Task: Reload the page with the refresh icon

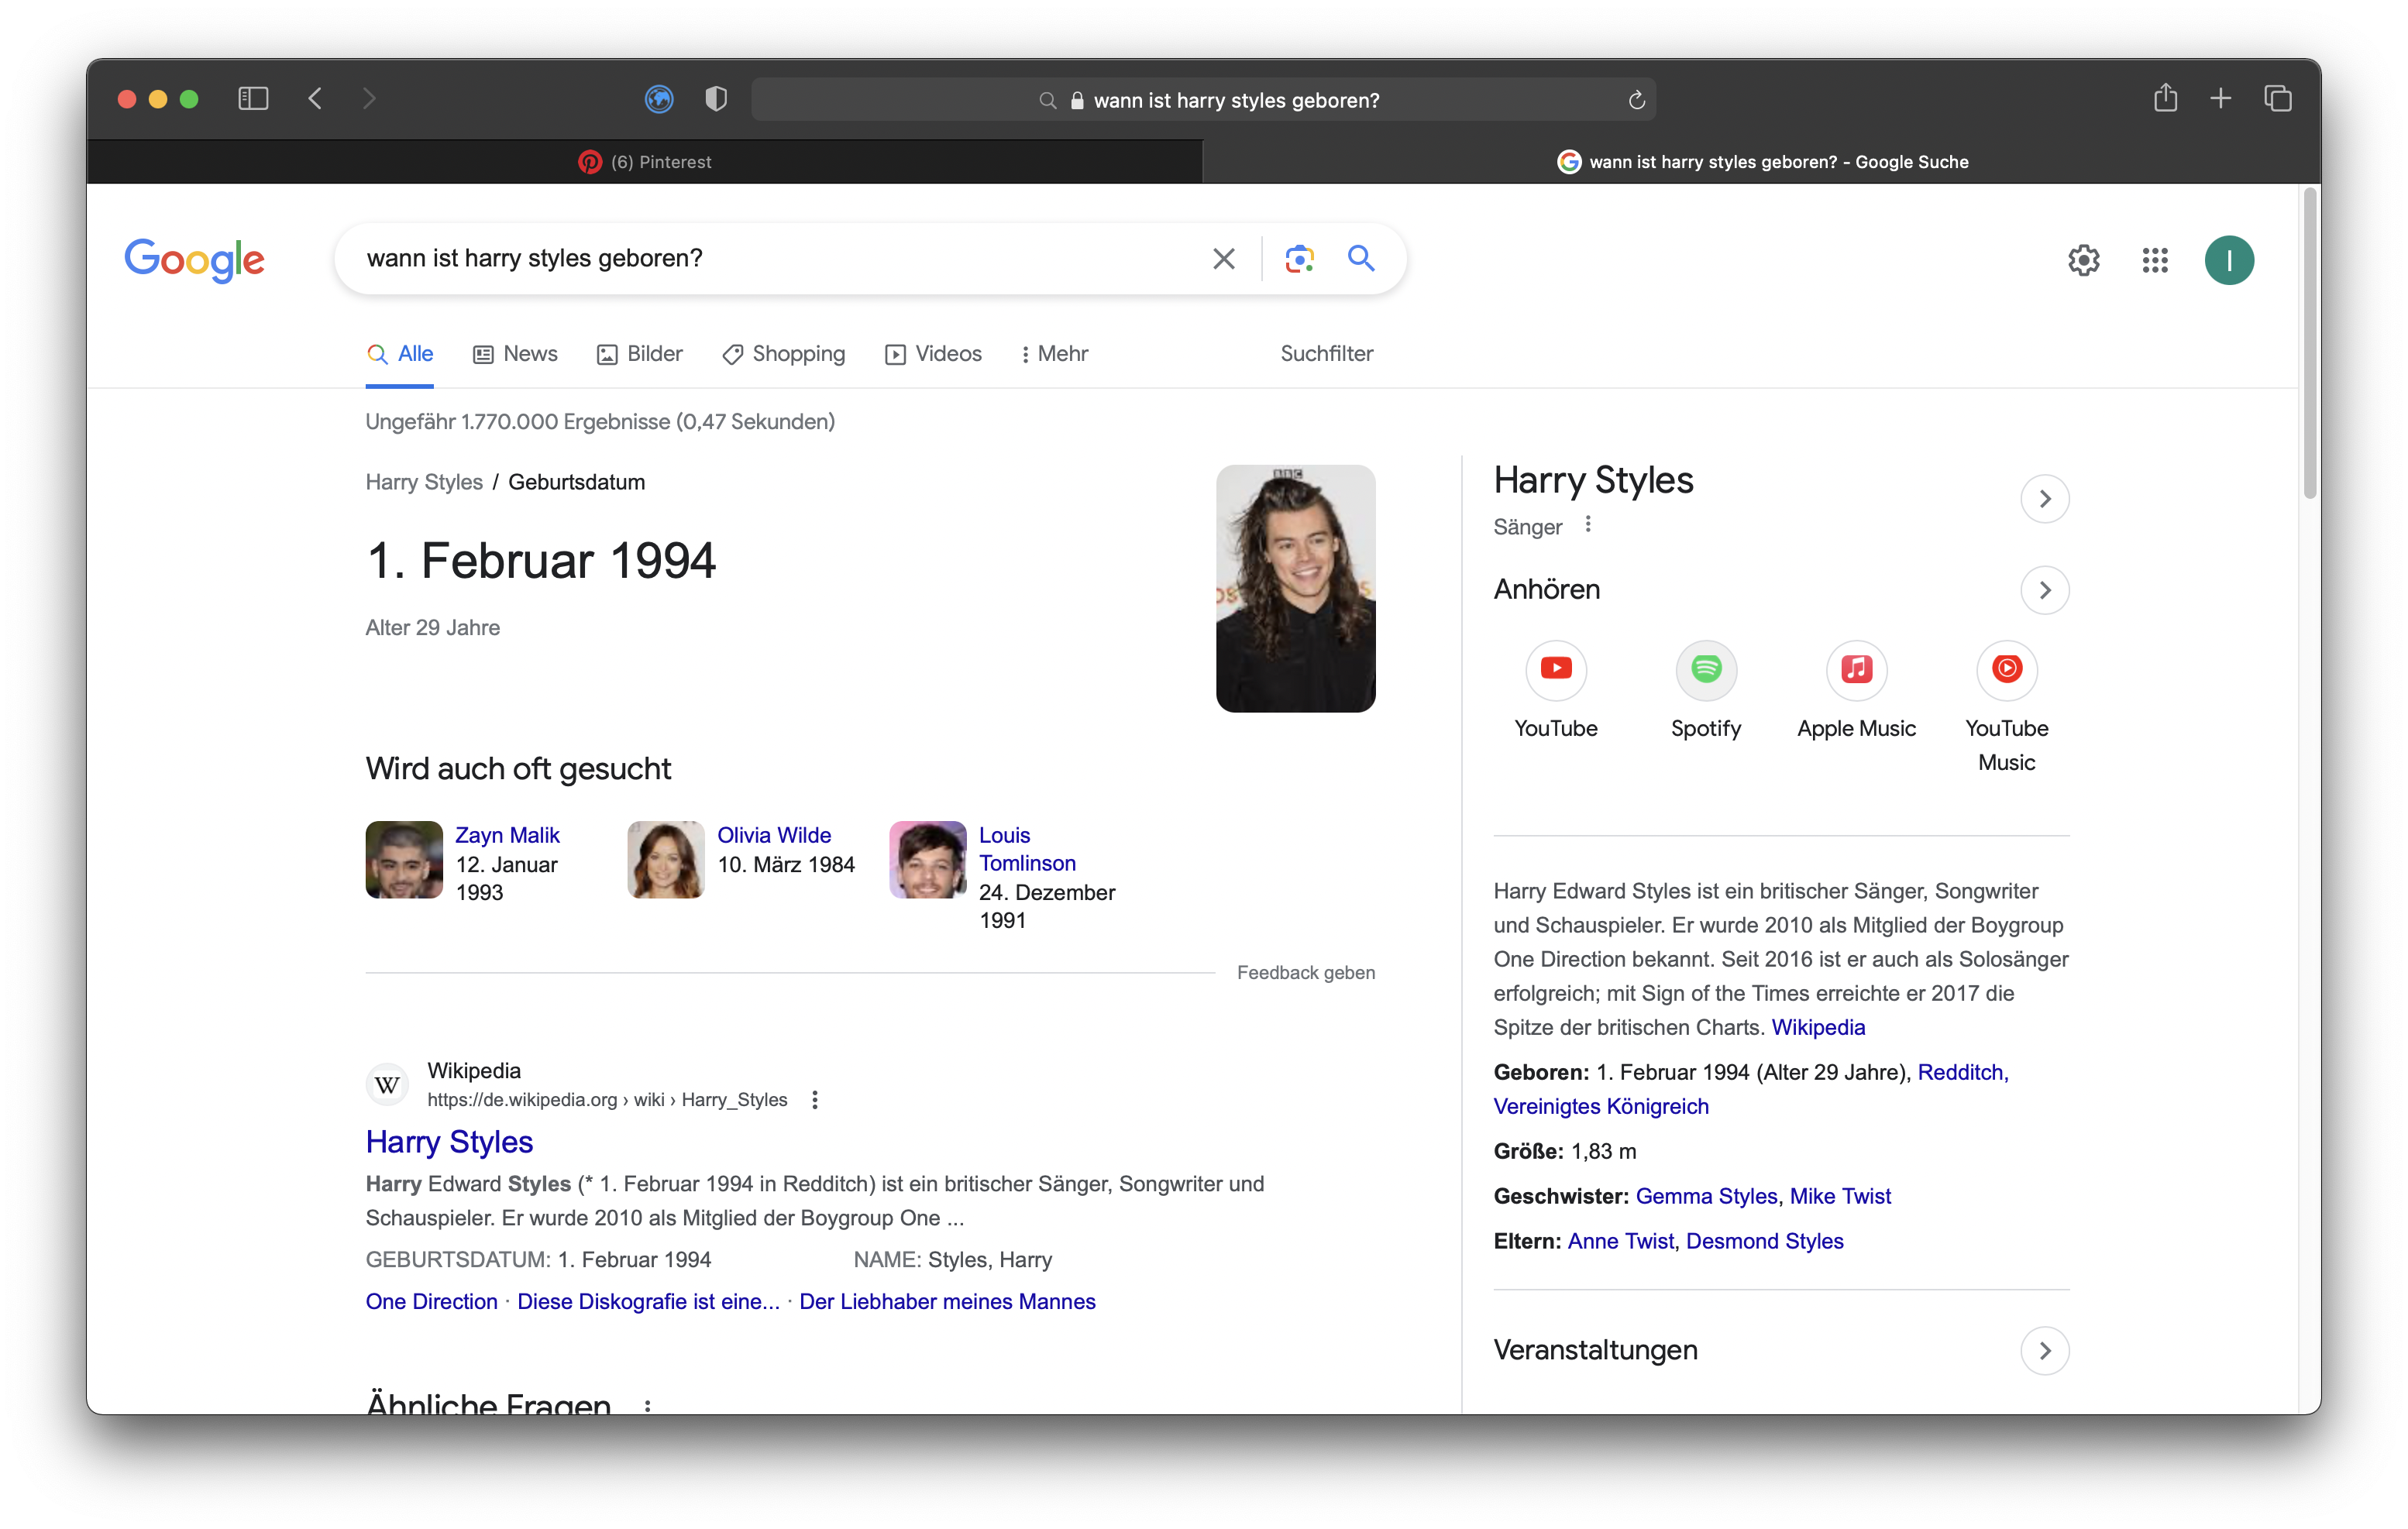Action: click(1636, 99)
